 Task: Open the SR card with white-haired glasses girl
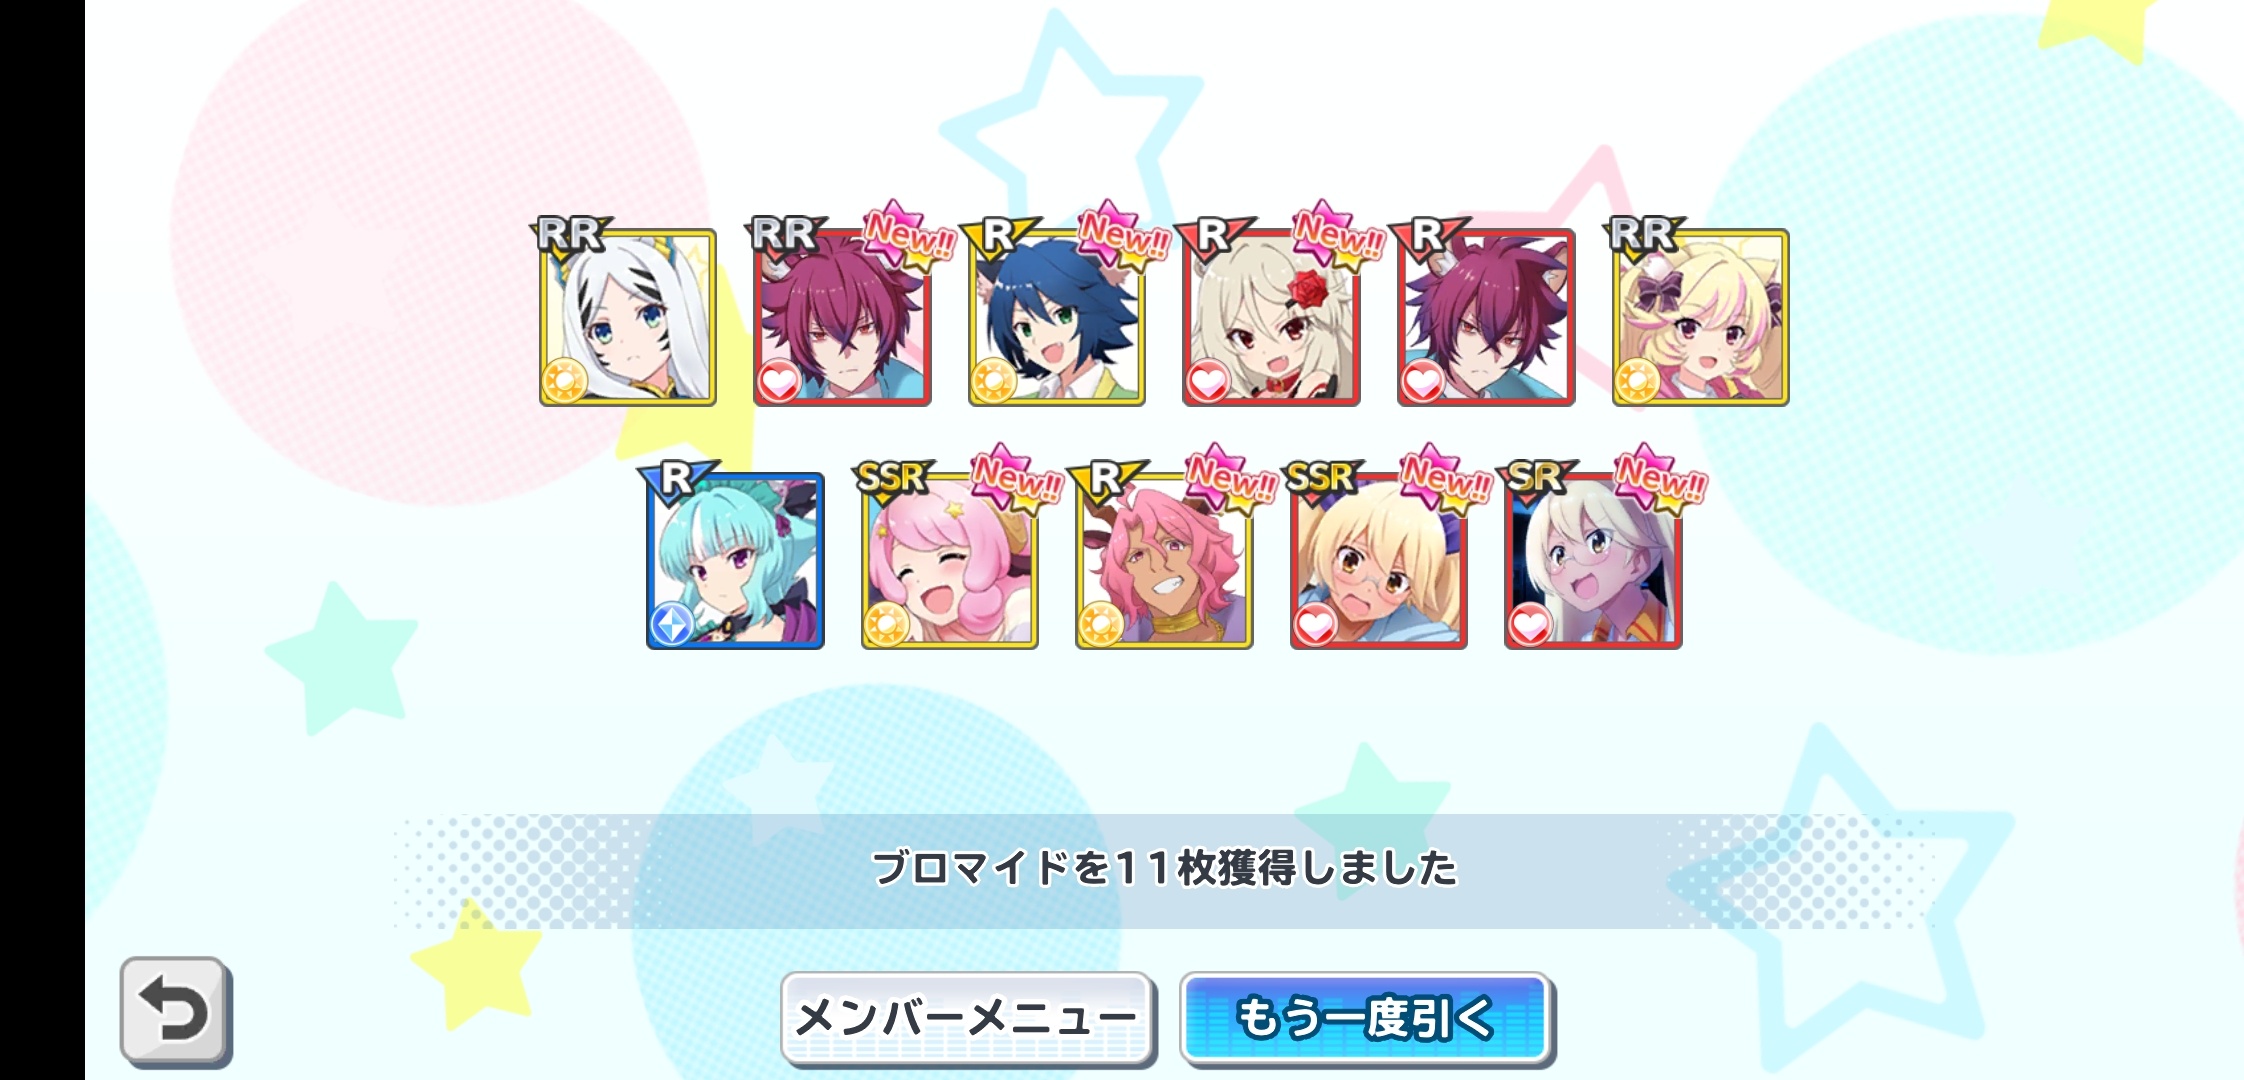point(1593,561)
